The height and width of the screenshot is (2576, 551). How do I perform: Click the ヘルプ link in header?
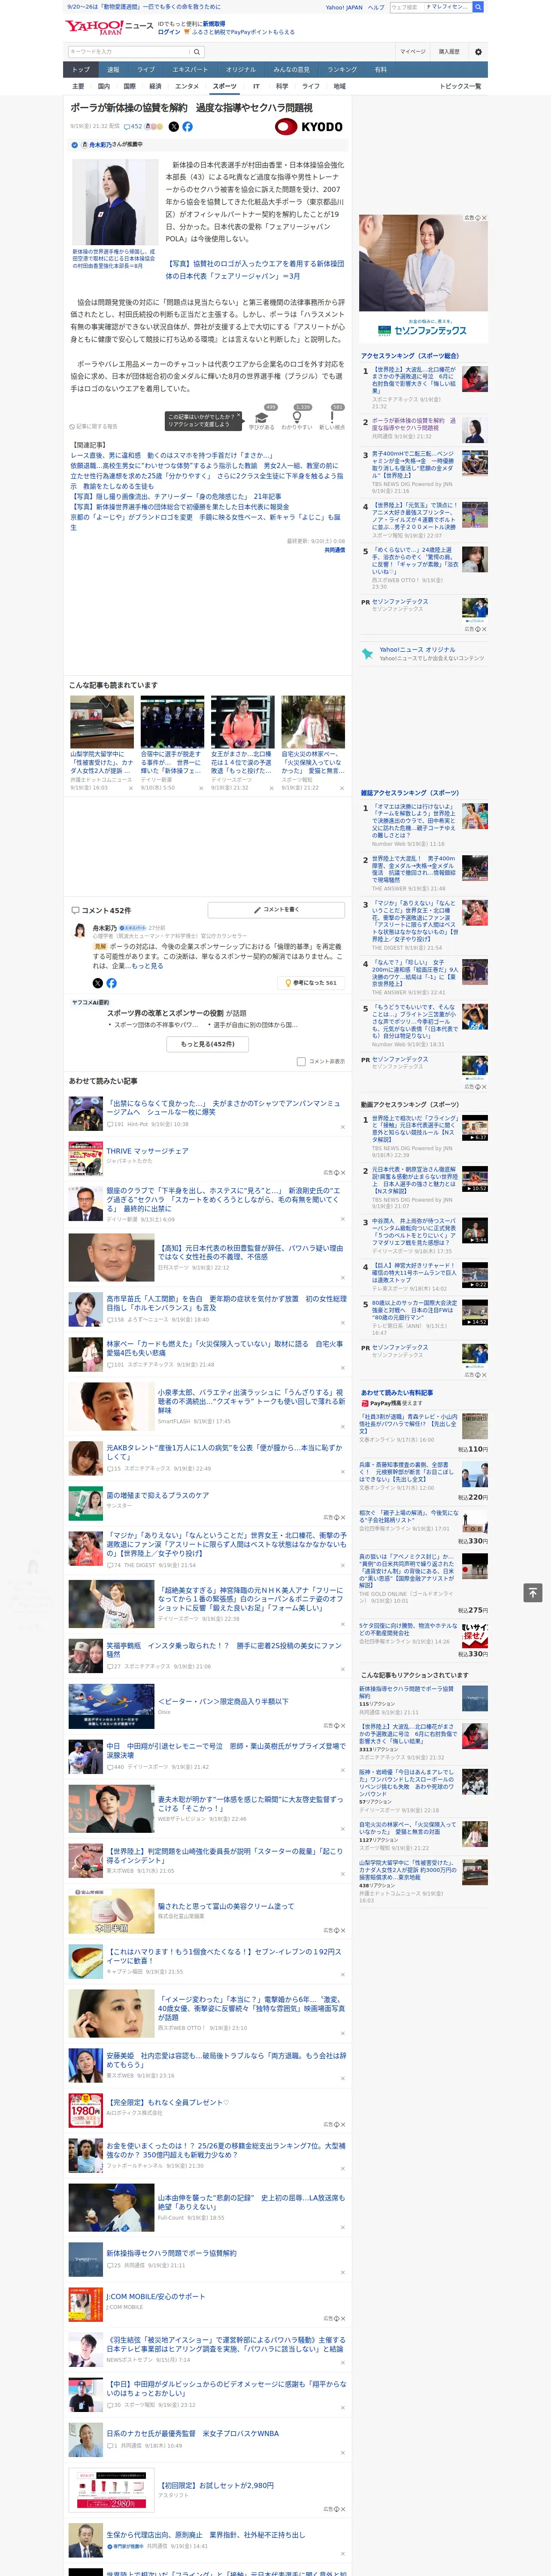[x=375, y=7]
